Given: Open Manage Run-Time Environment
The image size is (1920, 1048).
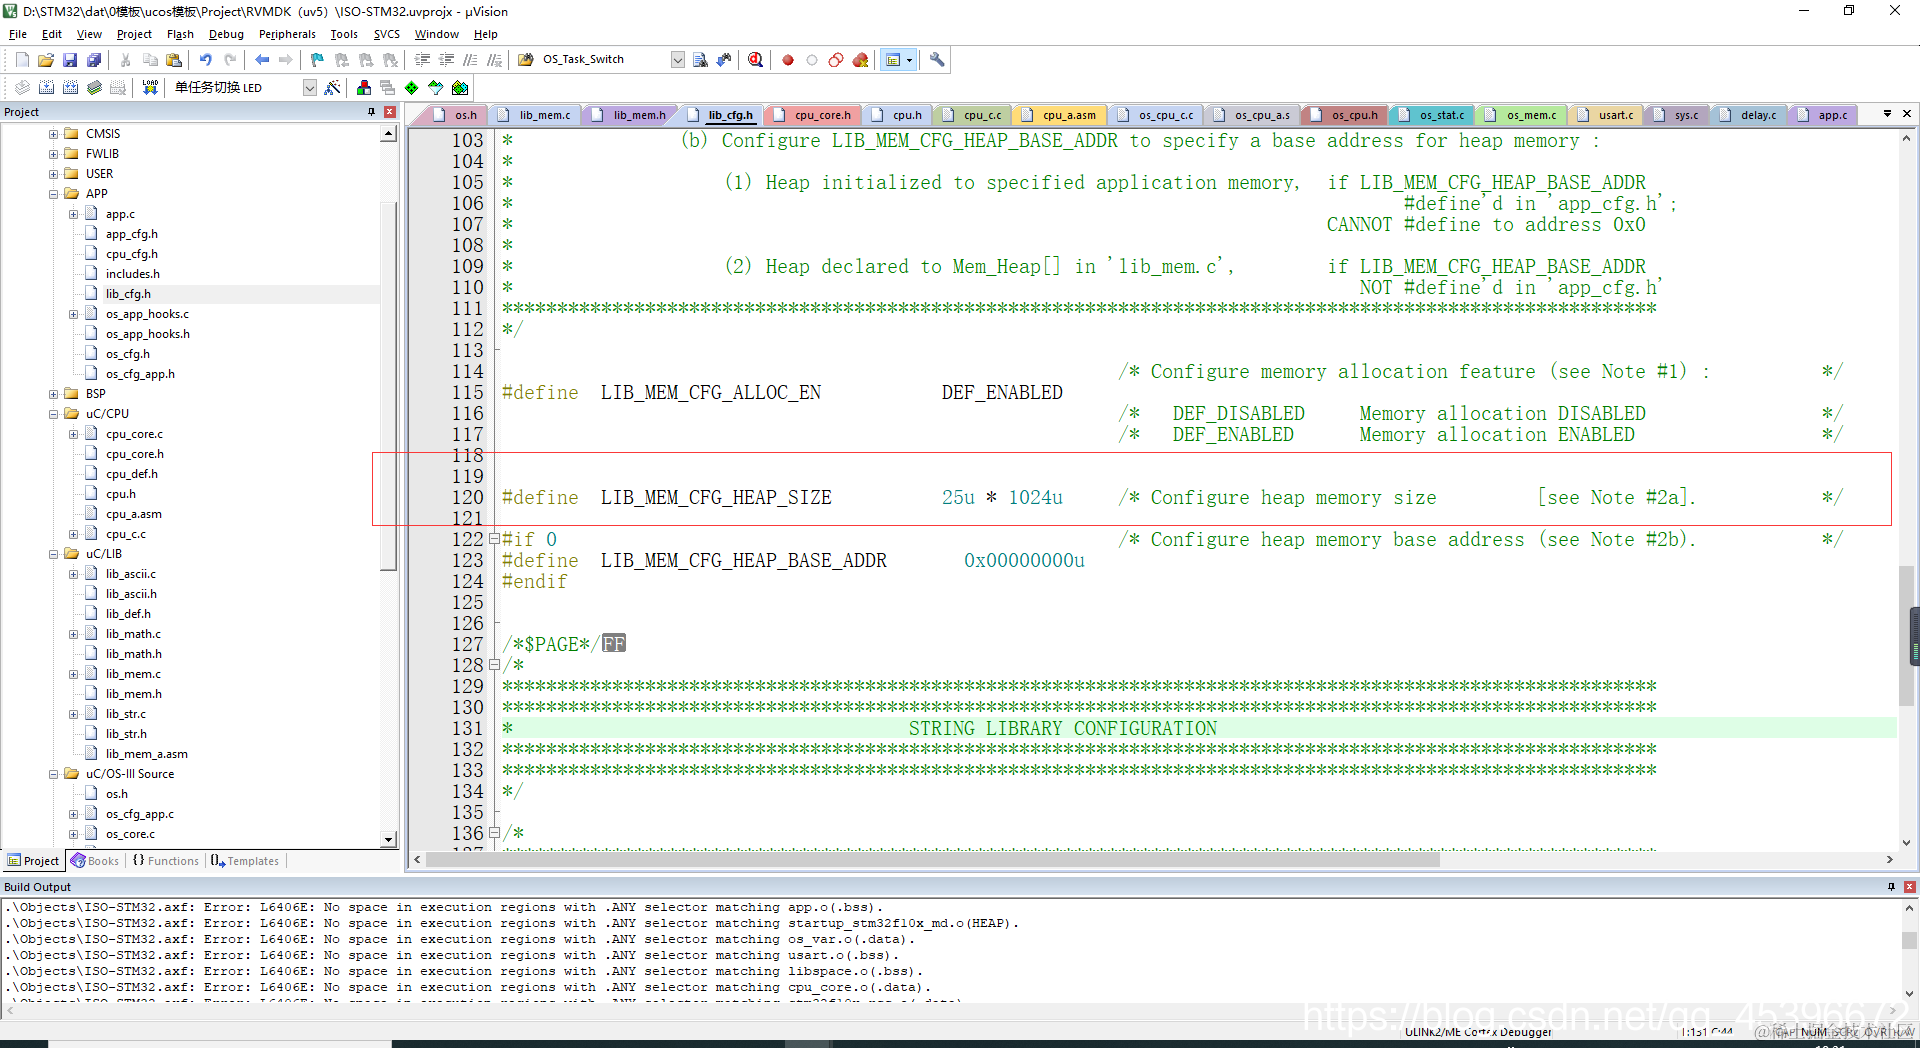Looking at the screenshot, I should click(x=412, y=88).
